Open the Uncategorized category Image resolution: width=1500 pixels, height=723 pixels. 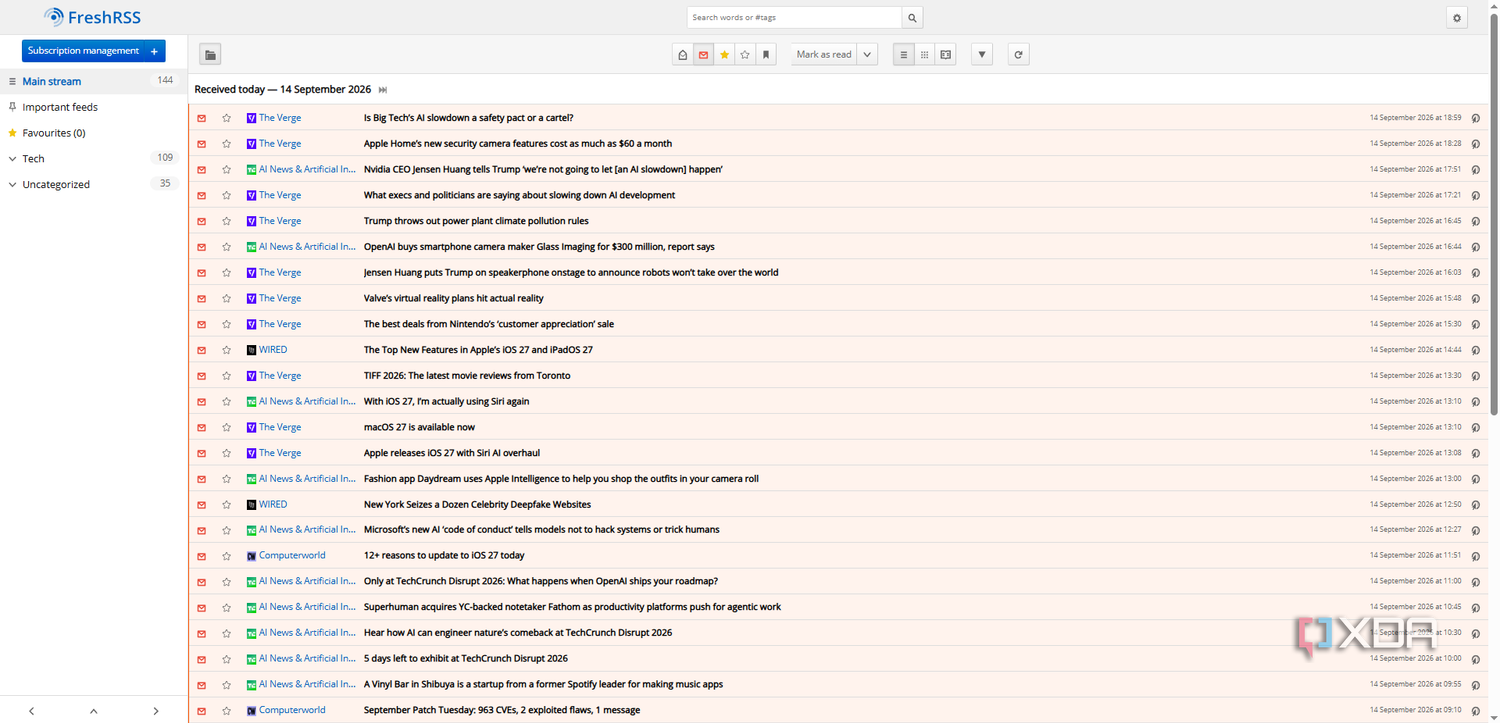point(56,185)
